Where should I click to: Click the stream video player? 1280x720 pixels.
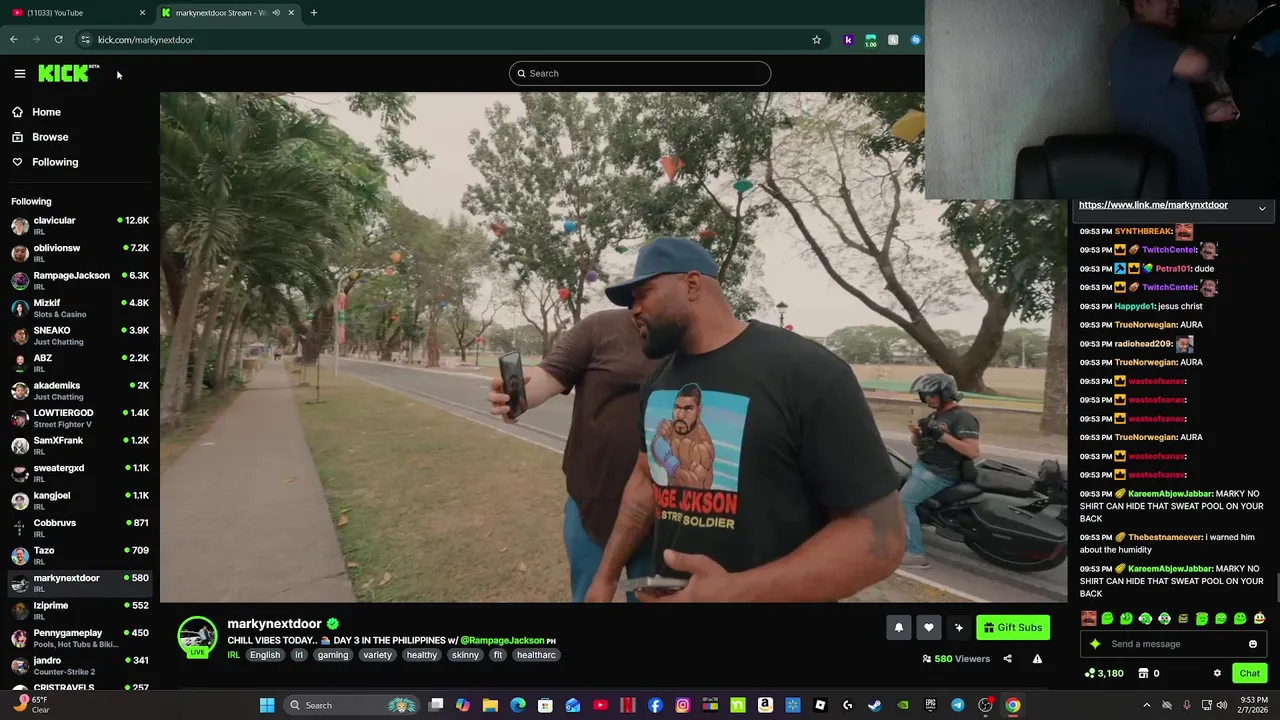(x=613, y=347)
